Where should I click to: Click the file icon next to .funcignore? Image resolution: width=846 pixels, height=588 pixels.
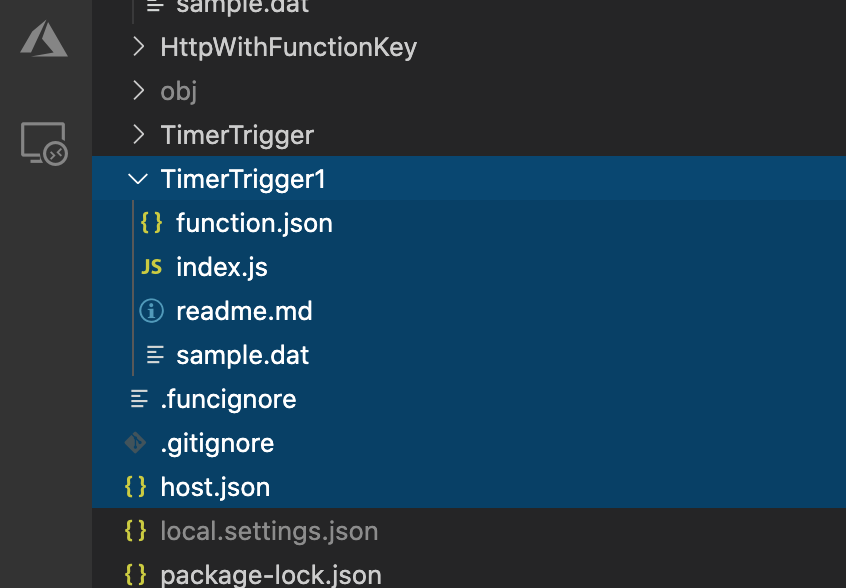[x=135, y=399]
